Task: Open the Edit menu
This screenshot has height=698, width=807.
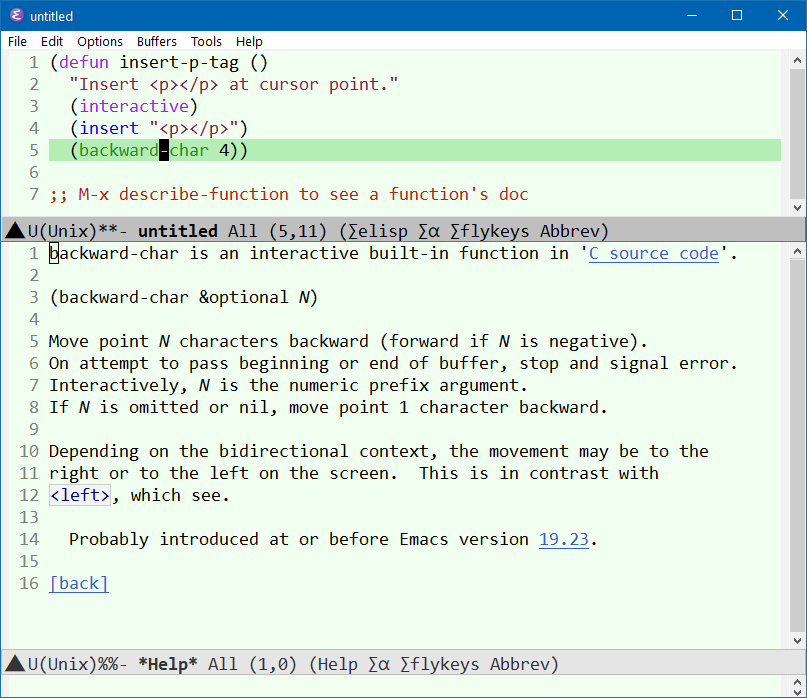Action: [51, 41]
